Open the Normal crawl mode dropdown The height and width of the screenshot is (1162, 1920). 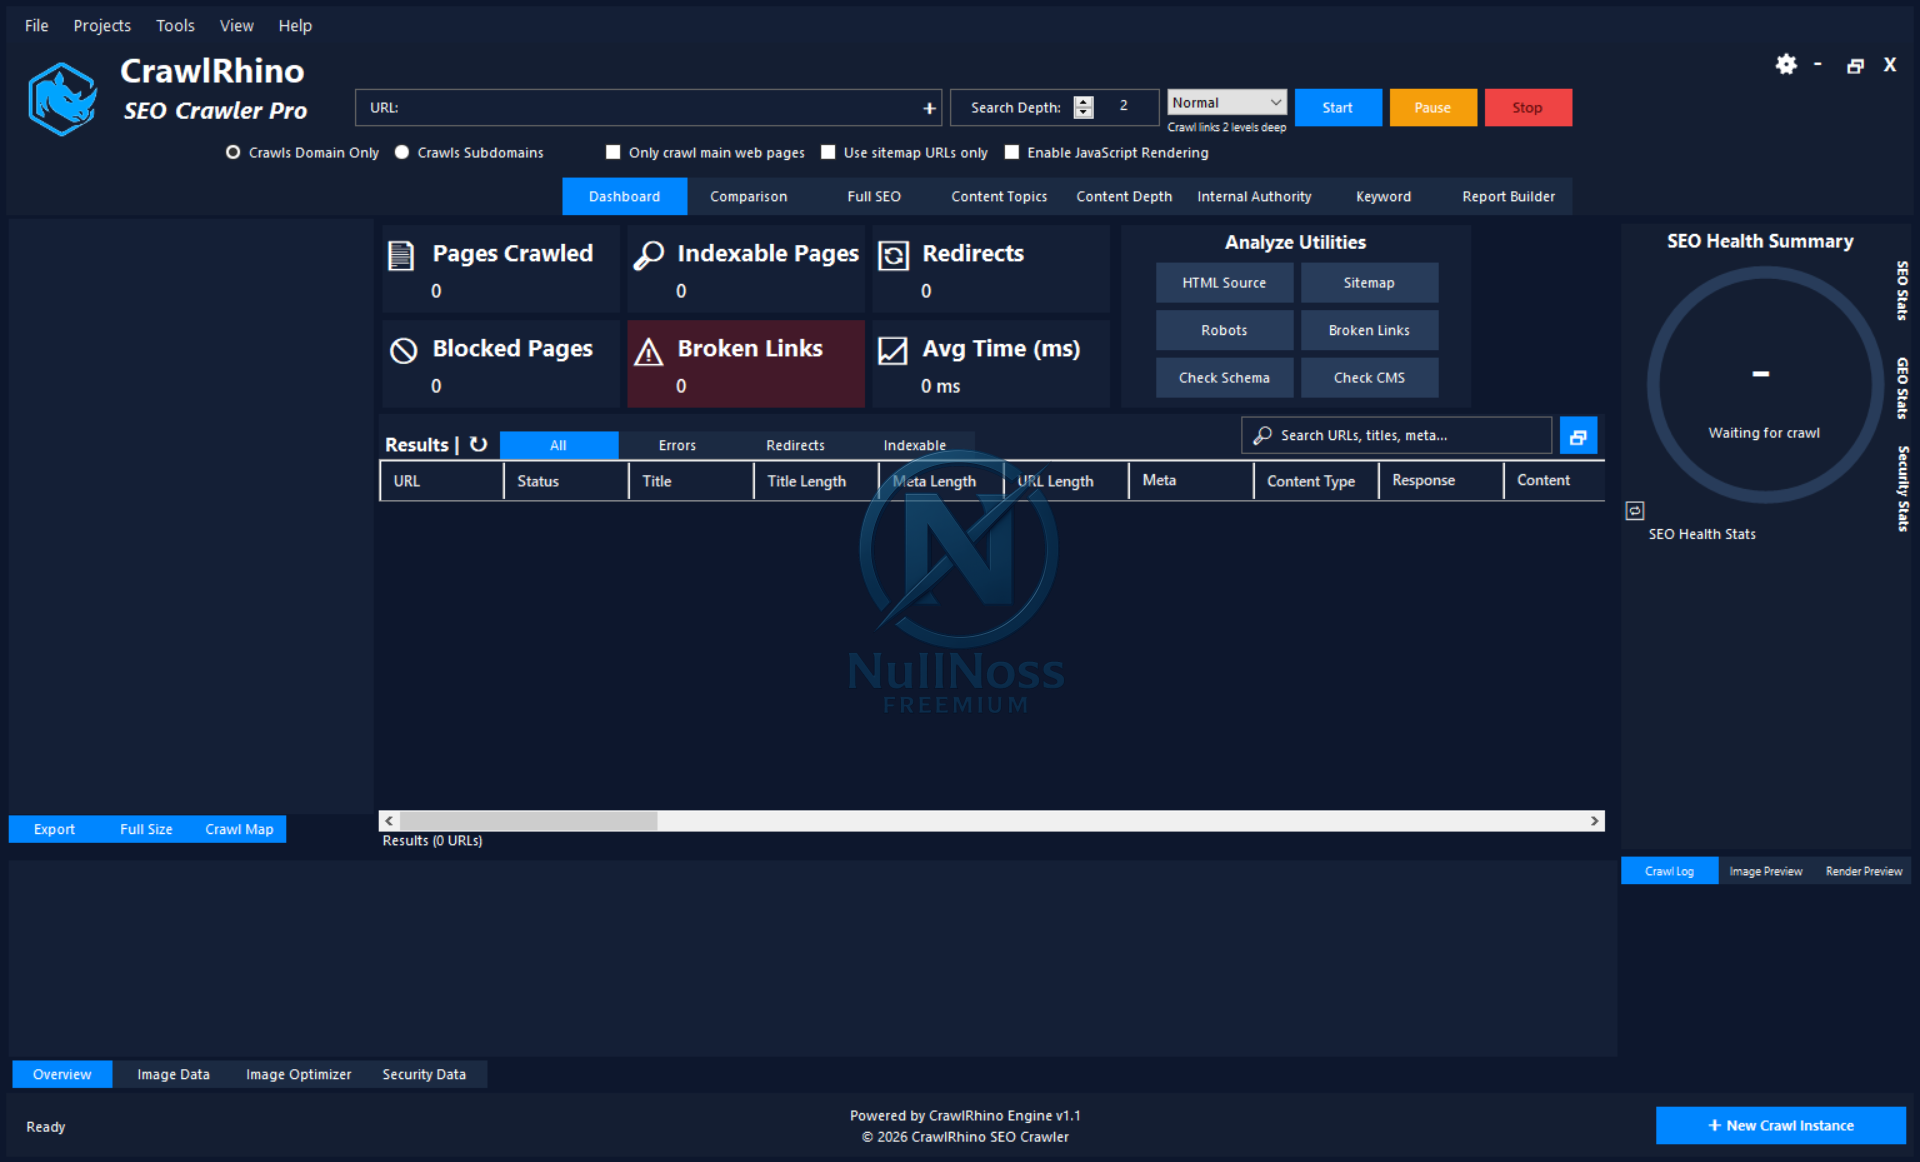1227,103
